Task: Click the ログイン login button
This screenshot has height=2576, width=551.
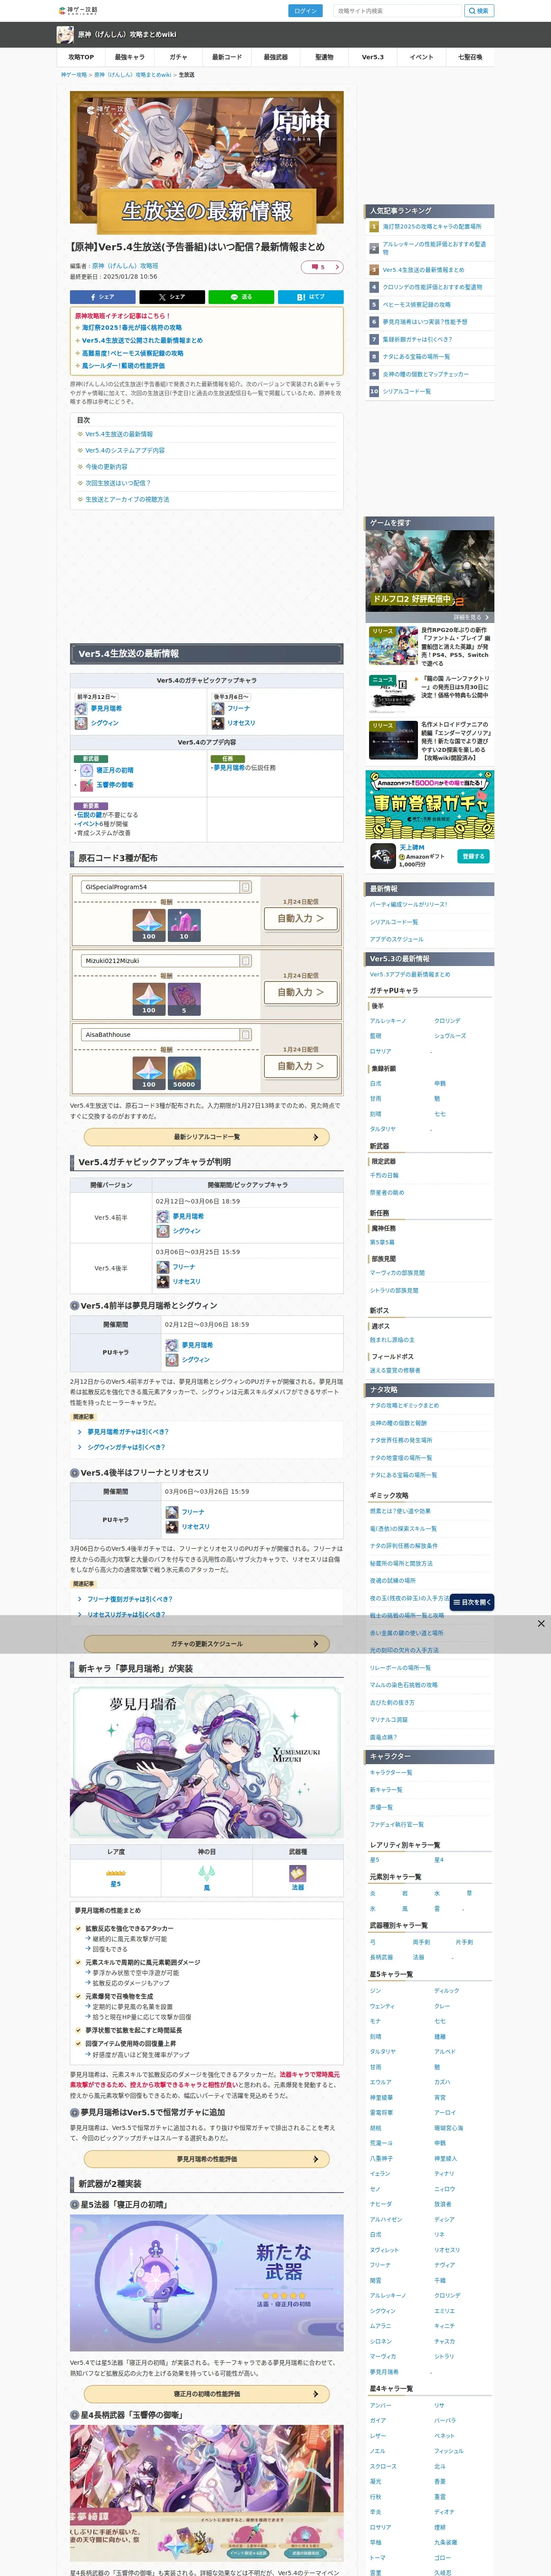Action: click(305, 11)
